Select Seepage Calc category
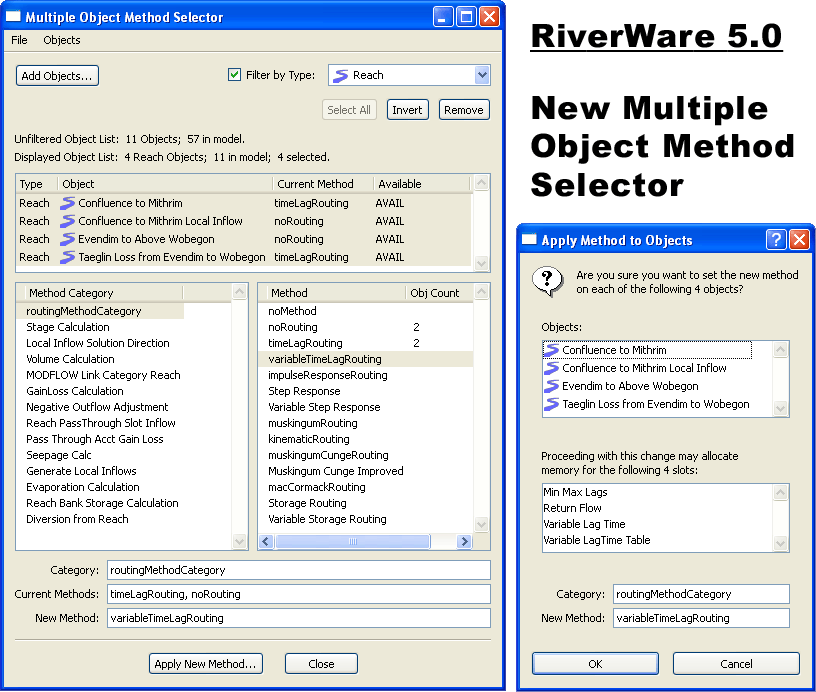 [59, 455]
